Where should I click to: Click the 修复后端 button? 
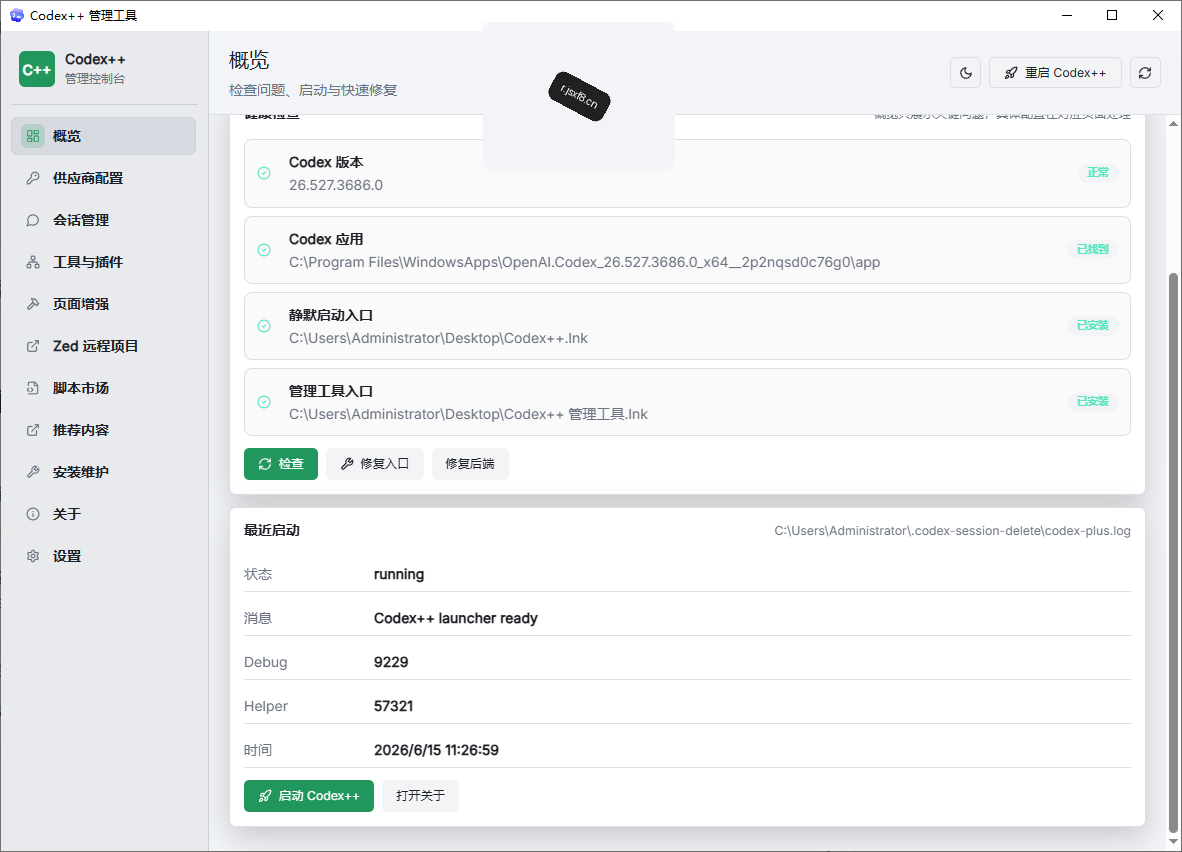point(470,464)
